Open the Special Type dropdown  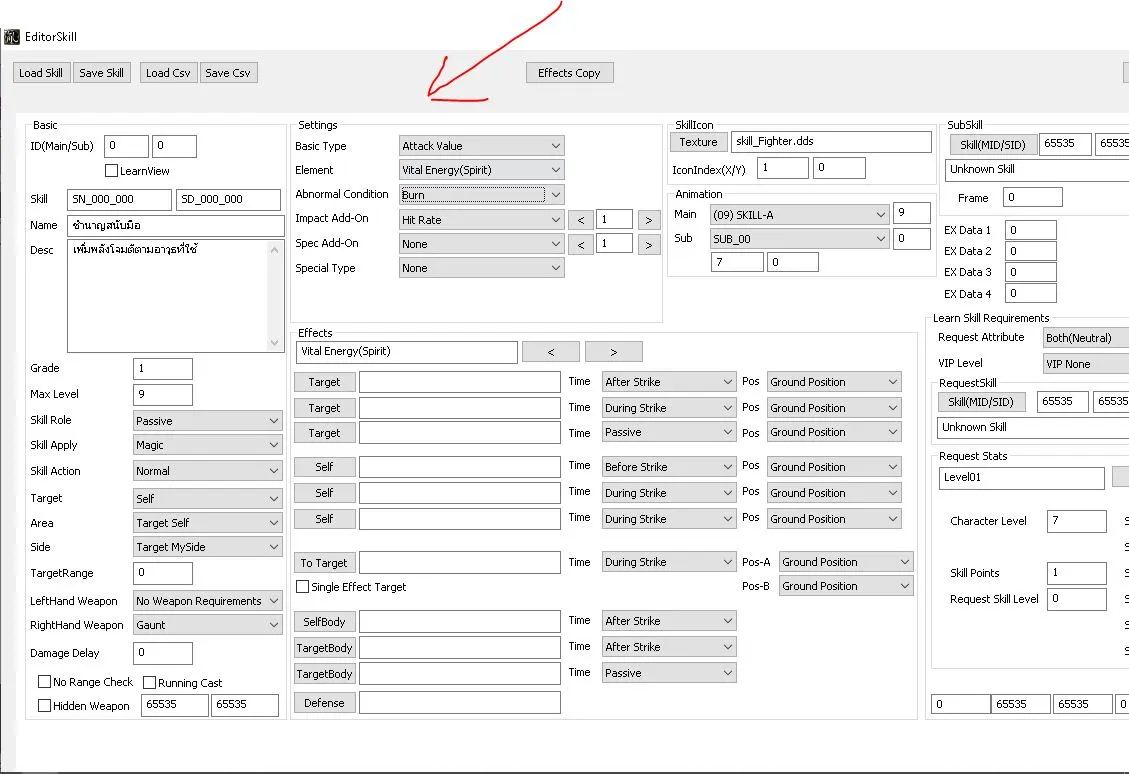482,268
